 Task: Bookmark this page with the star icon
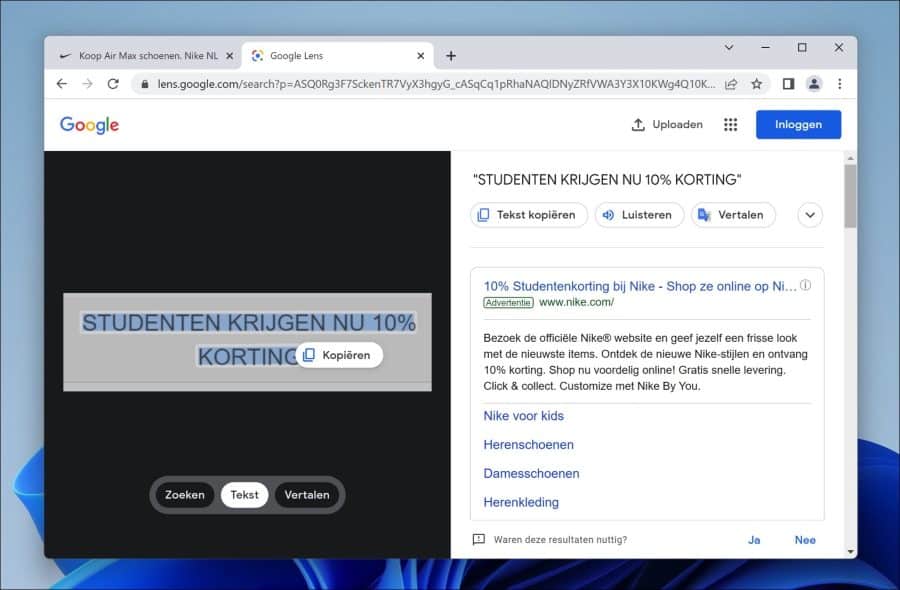point(757,84)
